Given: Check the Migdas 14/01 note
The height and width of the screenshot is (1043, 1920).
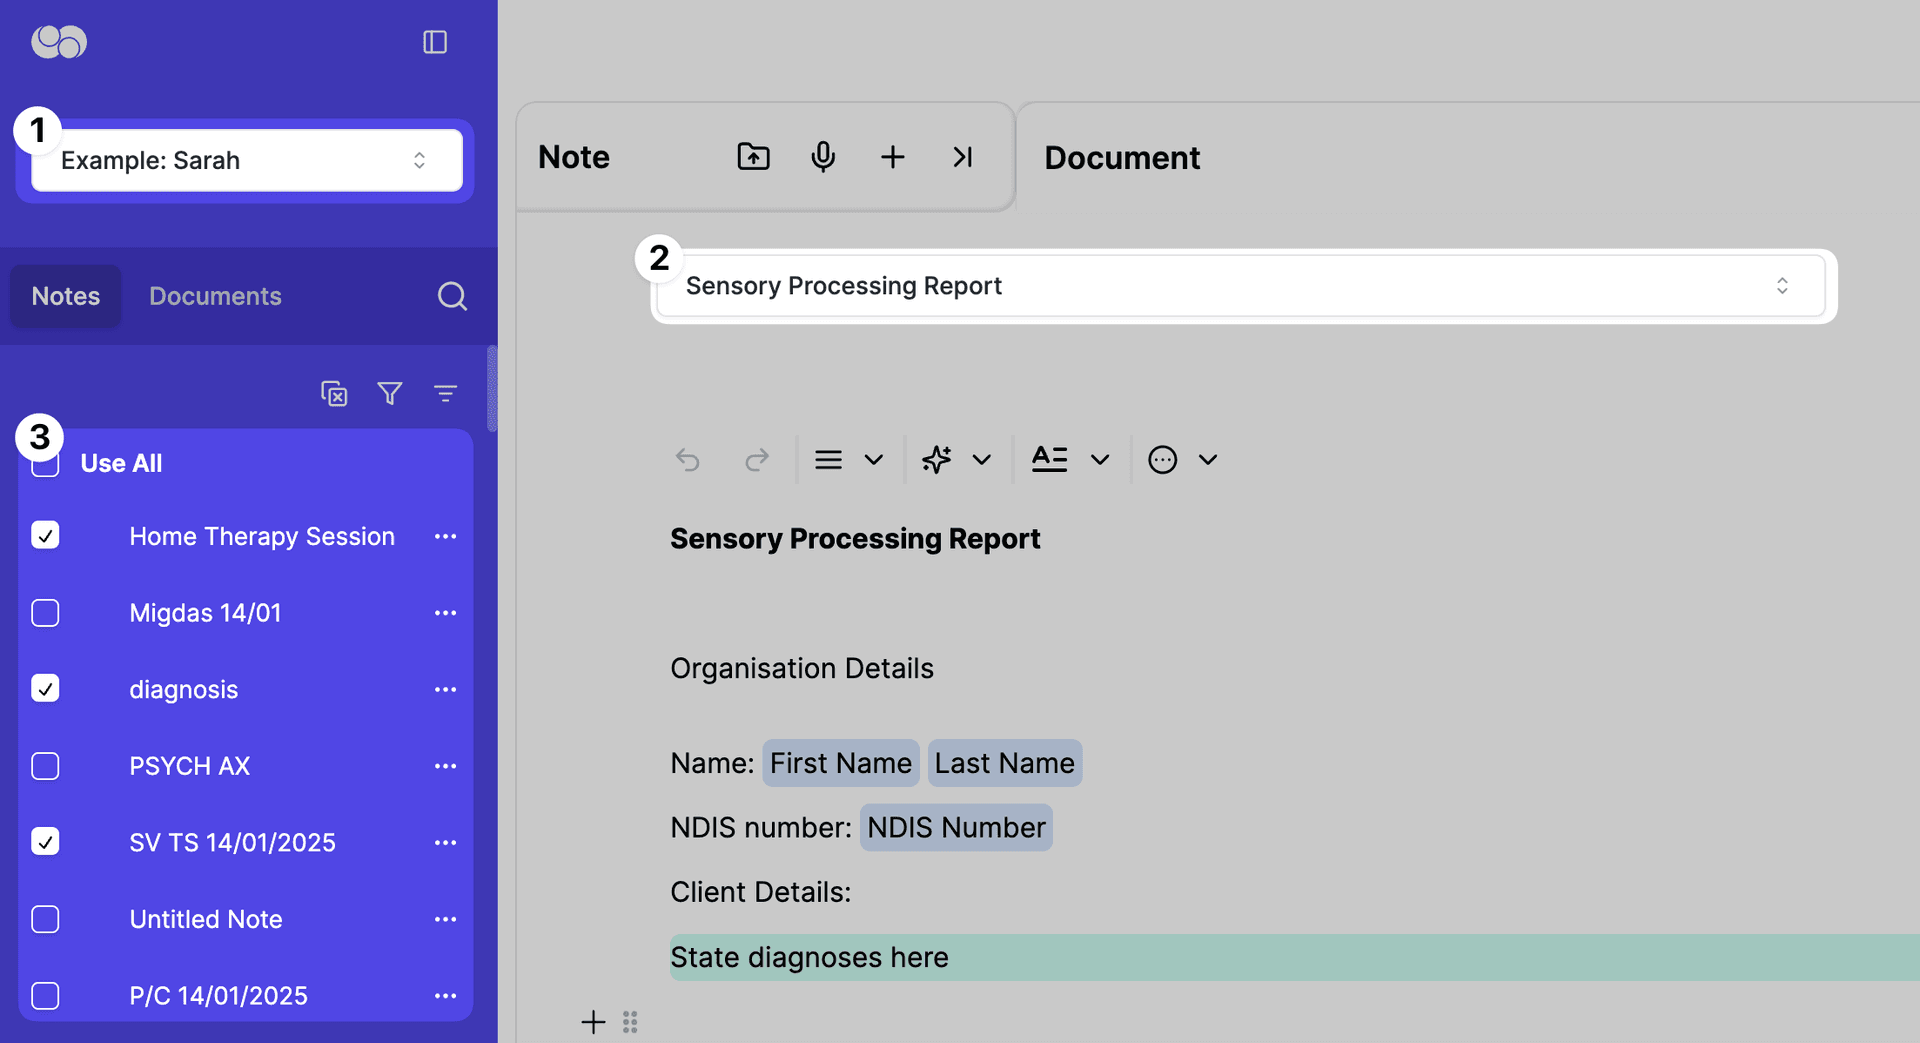Looking at the screenshot, I should tap(45, 613).
